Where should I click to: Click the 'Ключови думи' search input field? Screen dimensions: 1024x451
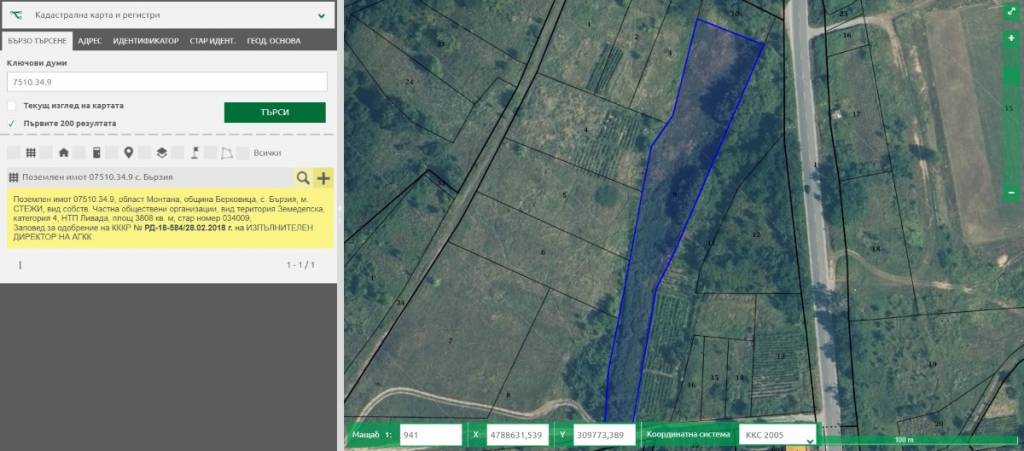click(166, 81)
